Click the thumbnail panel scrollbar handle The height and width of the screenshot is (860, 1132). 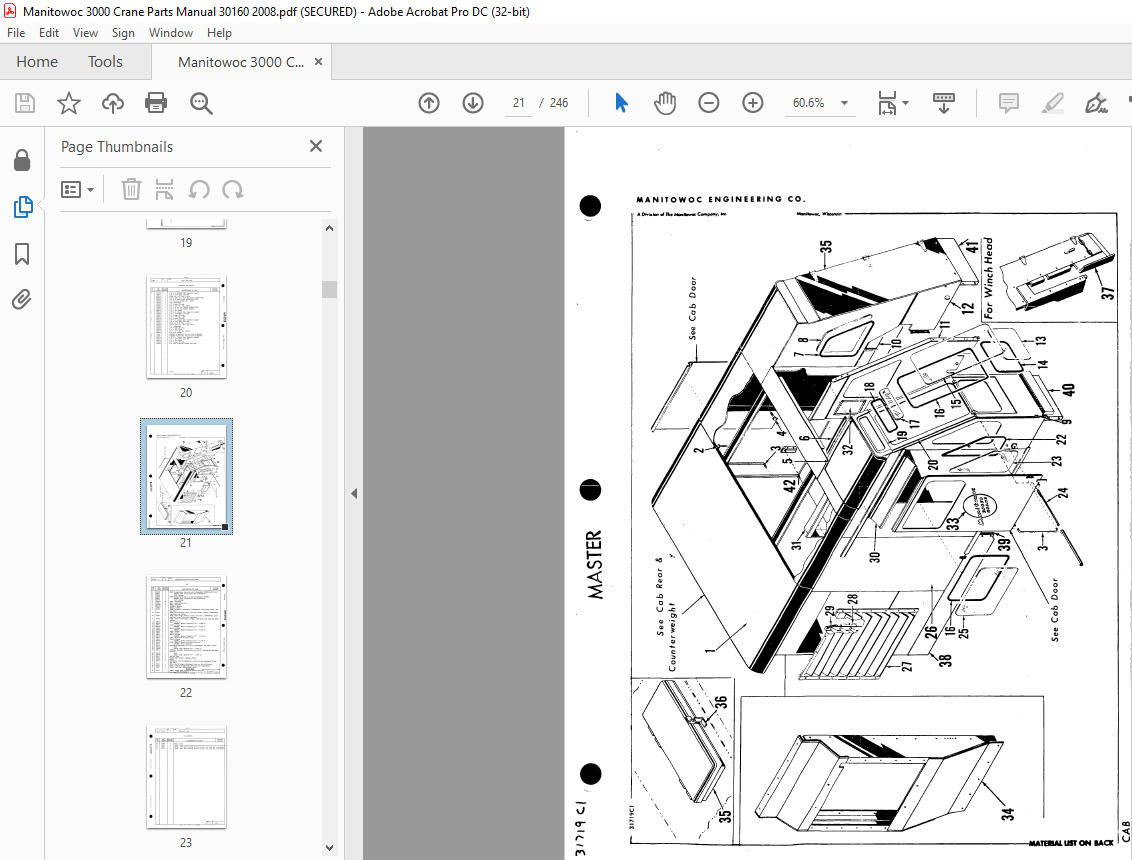[x=329, y=289]
